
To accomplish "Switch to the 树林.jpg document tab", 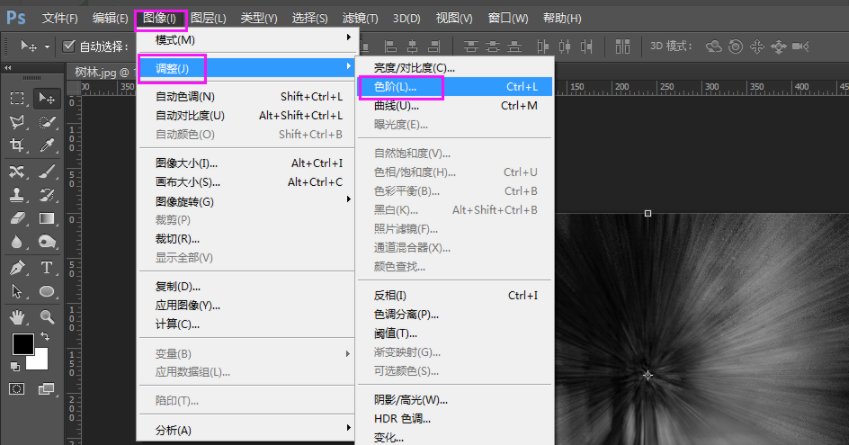I will point(102,72).
